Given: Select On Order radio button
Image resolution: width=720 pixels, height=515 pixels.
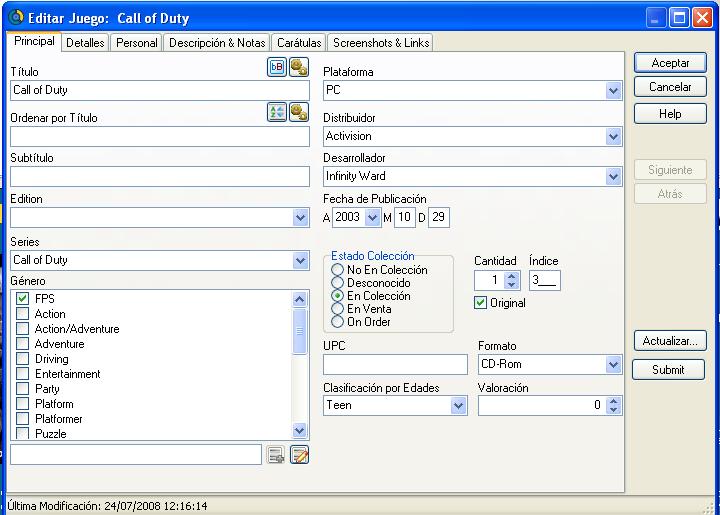Looking at the screenshot, I should [337, 322].
